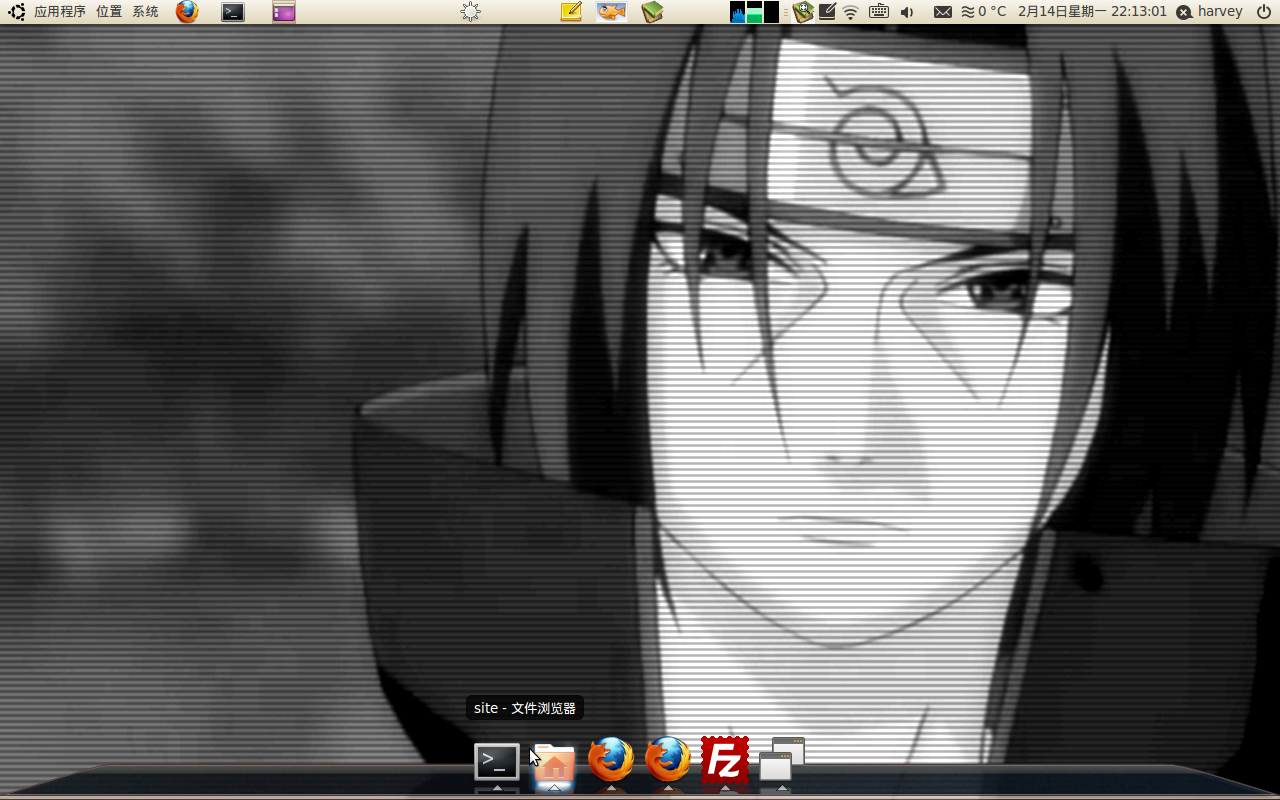Open the Wi-Fi network menu
The image size is (1280, 800).
[851, 12]
